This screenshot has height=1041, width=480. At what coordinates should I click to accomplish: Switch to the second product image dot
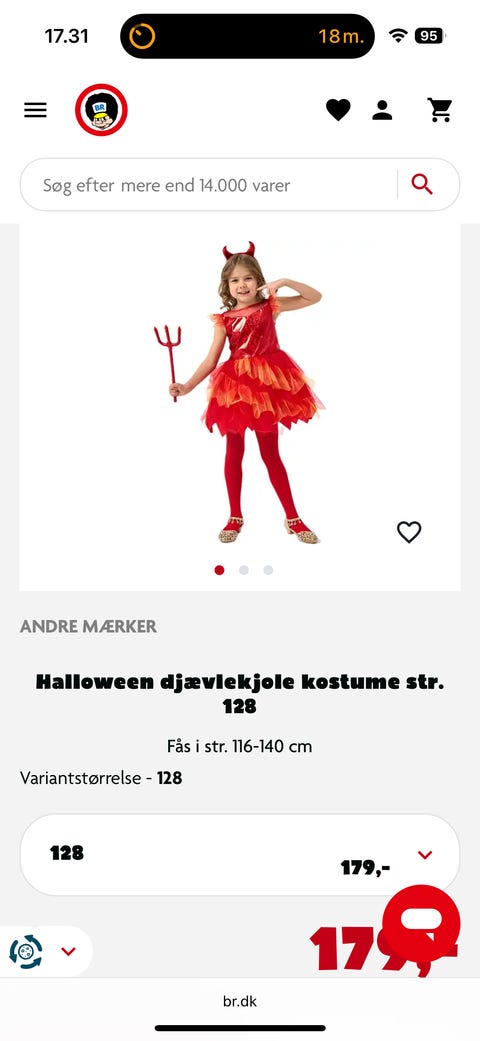(x=244, y=570)
